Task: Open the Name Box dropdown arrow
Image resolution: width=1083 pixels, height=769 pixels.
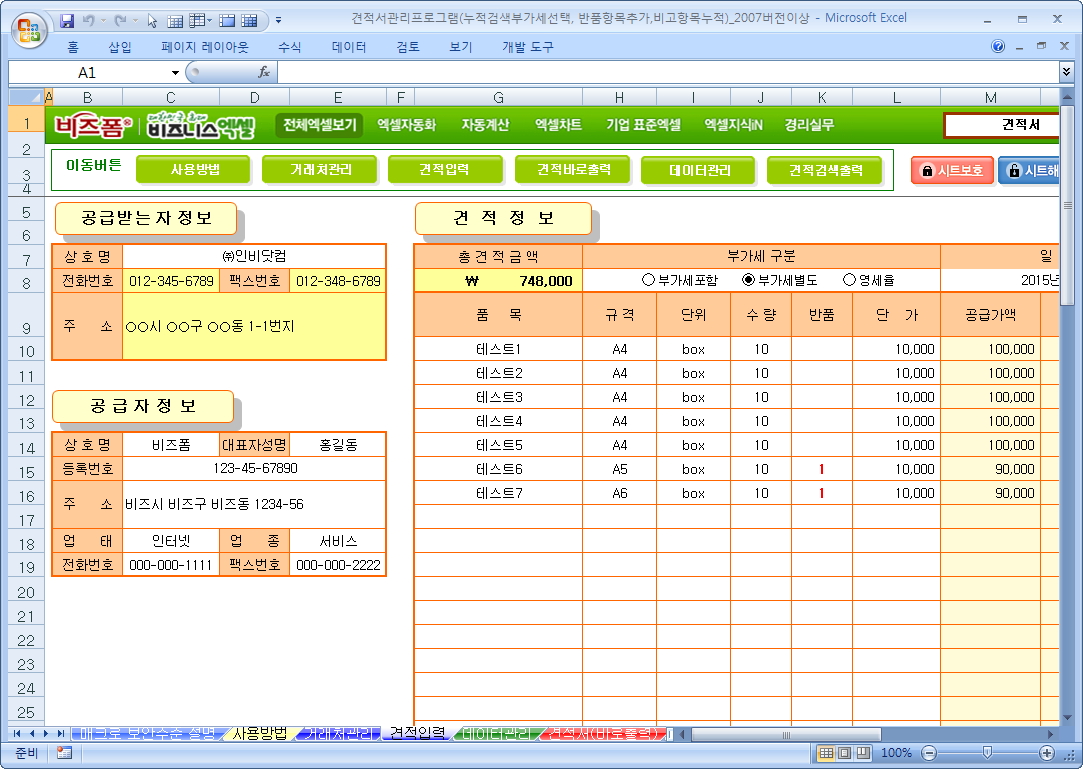Action: [175, 73]
